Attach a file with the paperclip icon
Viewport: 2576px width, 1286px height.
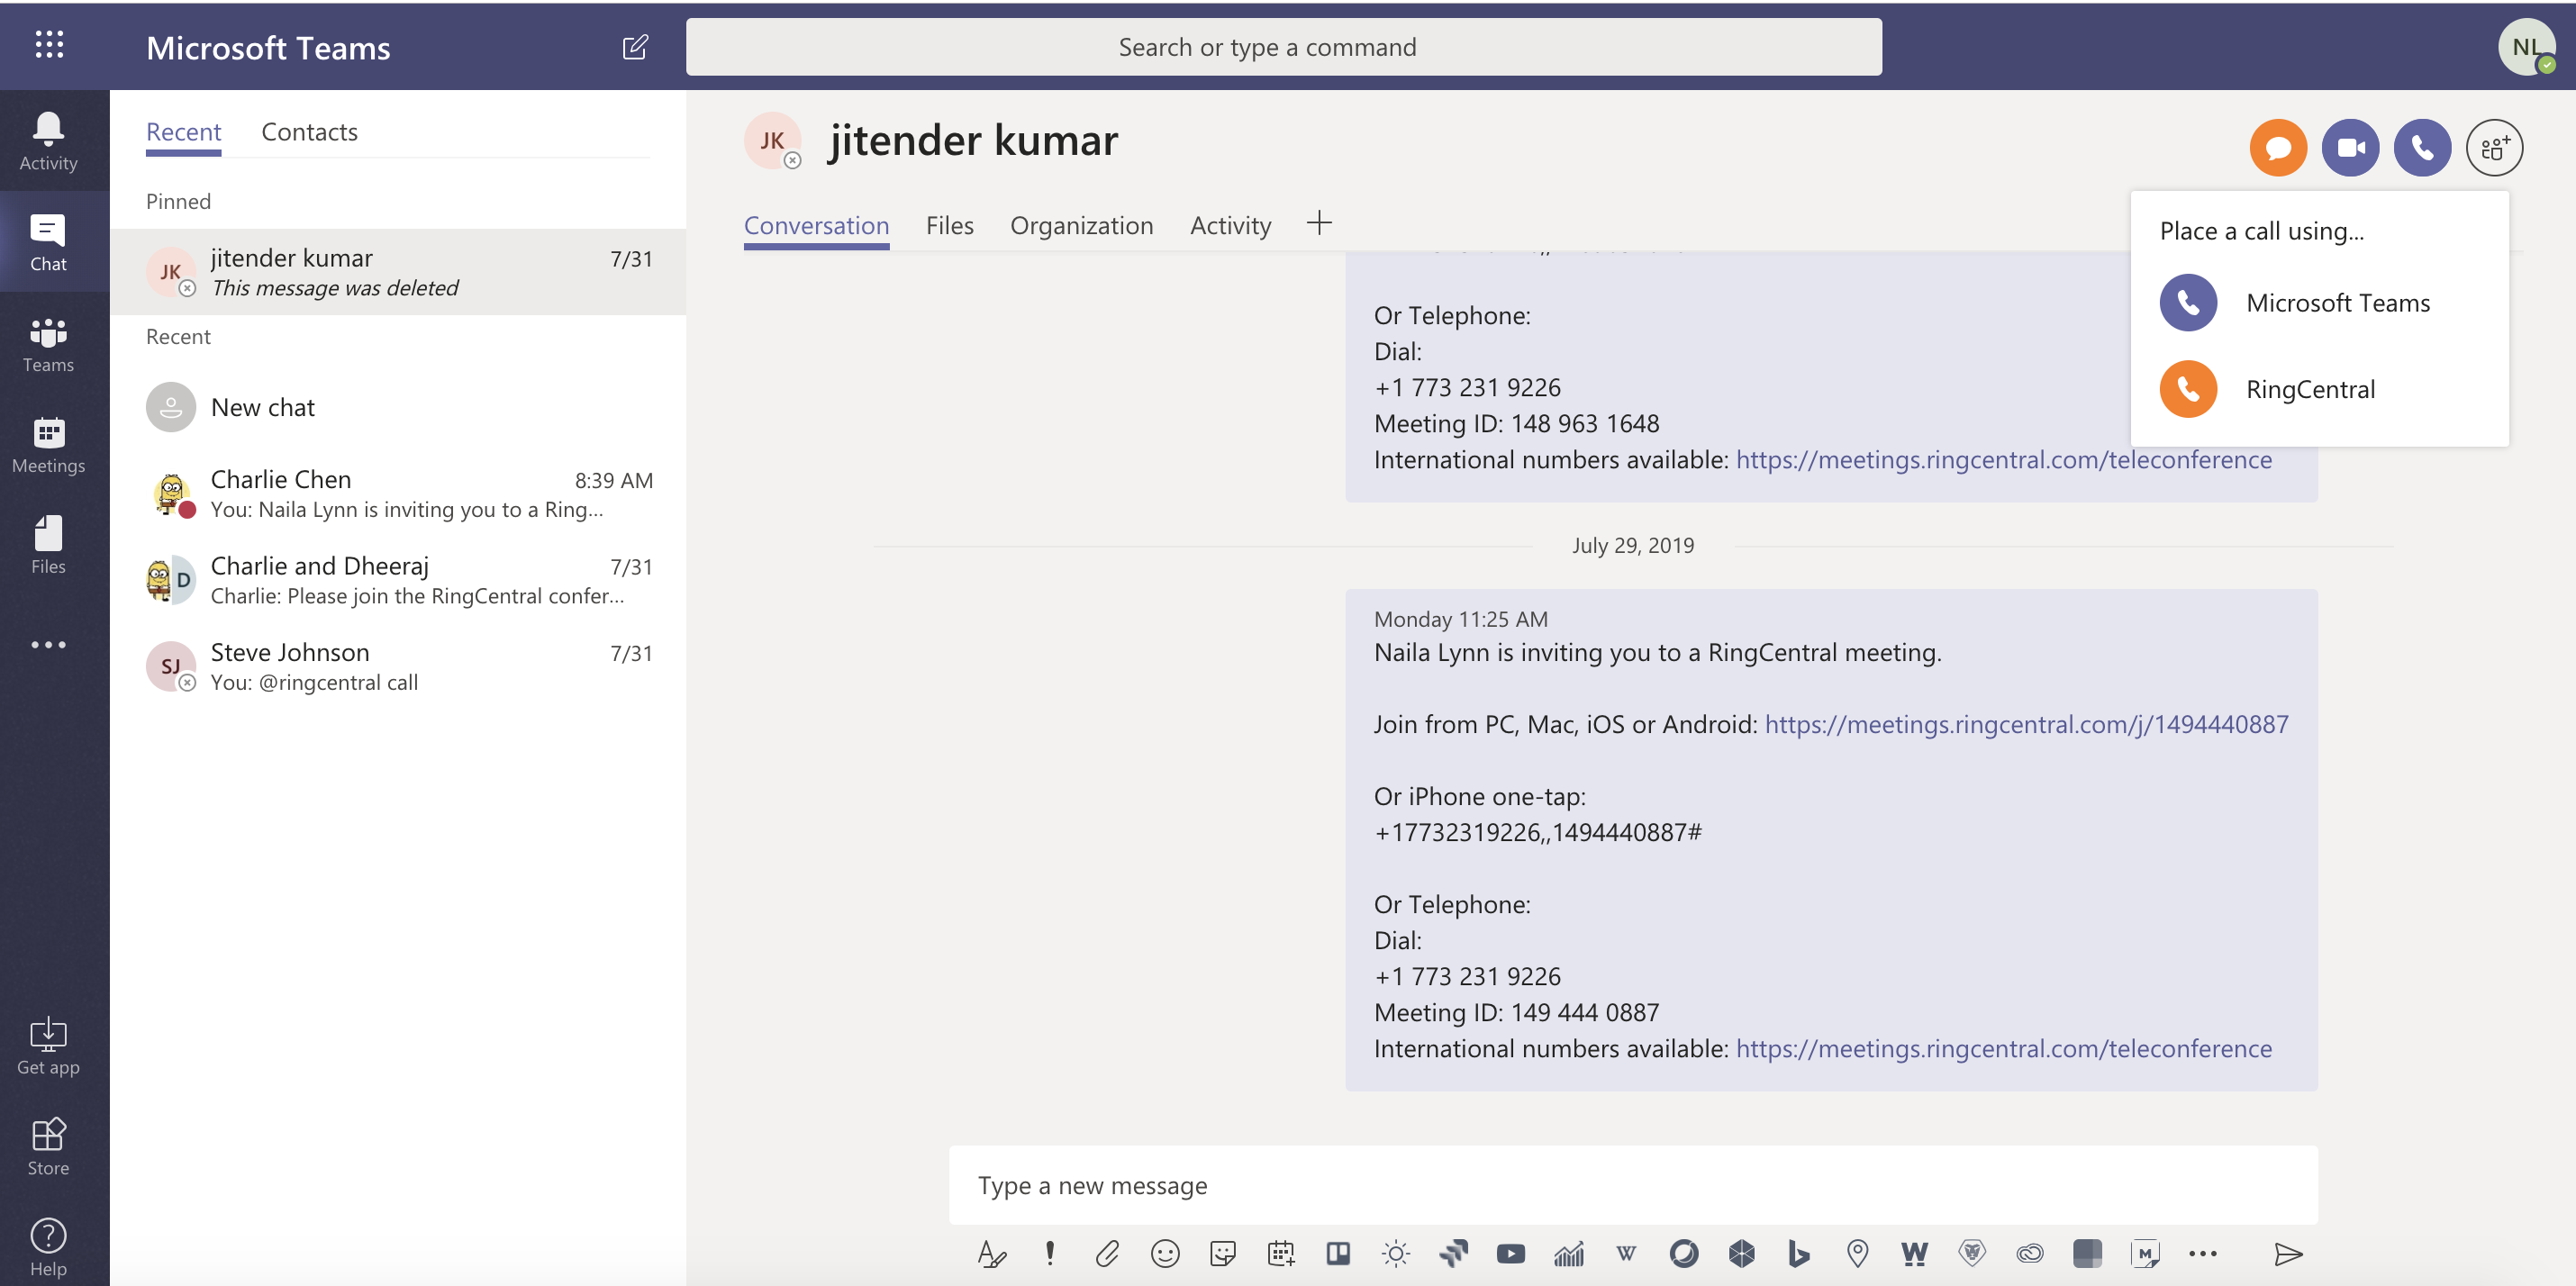[1107, 1253]
